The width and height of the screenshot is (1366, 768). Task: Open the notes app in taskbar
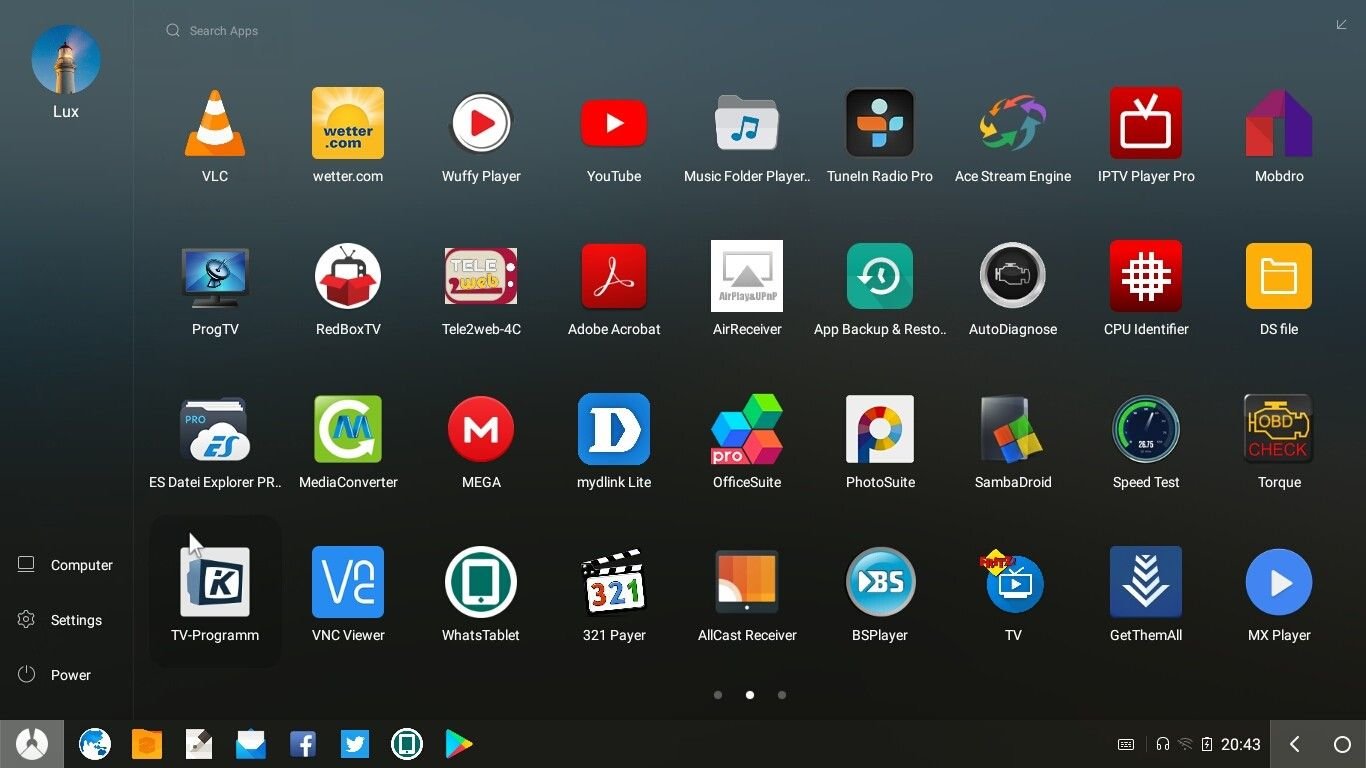(199, 744)
